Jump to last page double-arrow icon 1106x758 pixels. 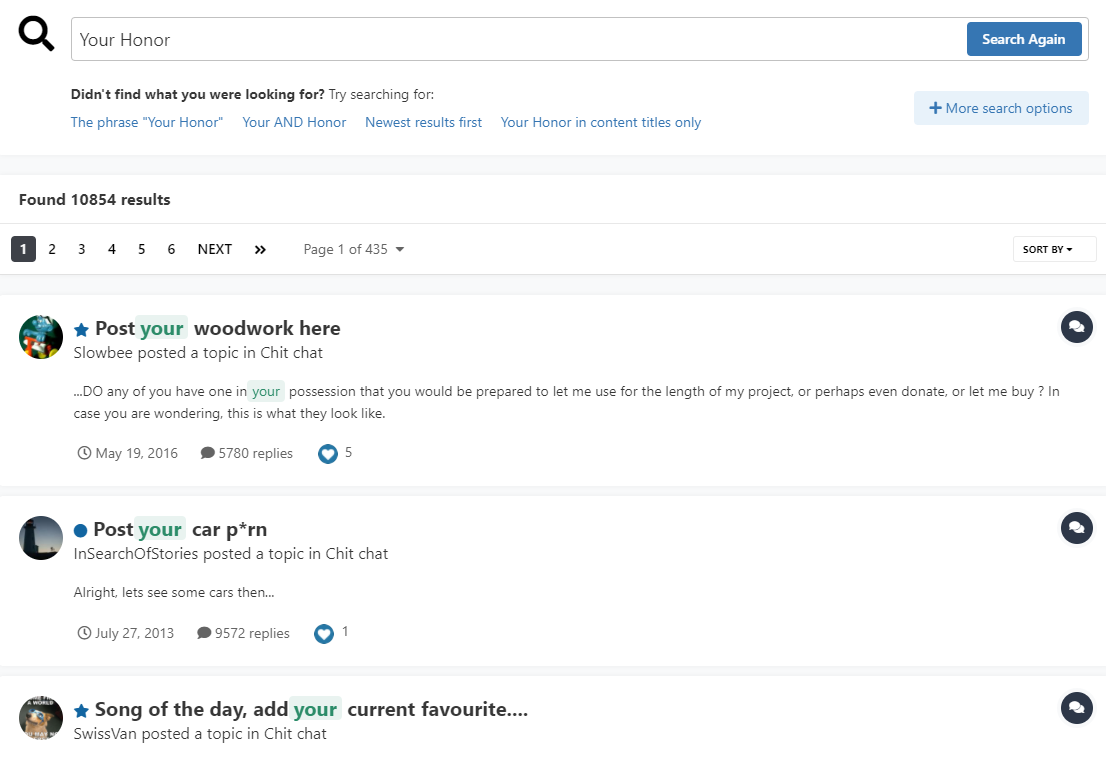tap(260, 249)
